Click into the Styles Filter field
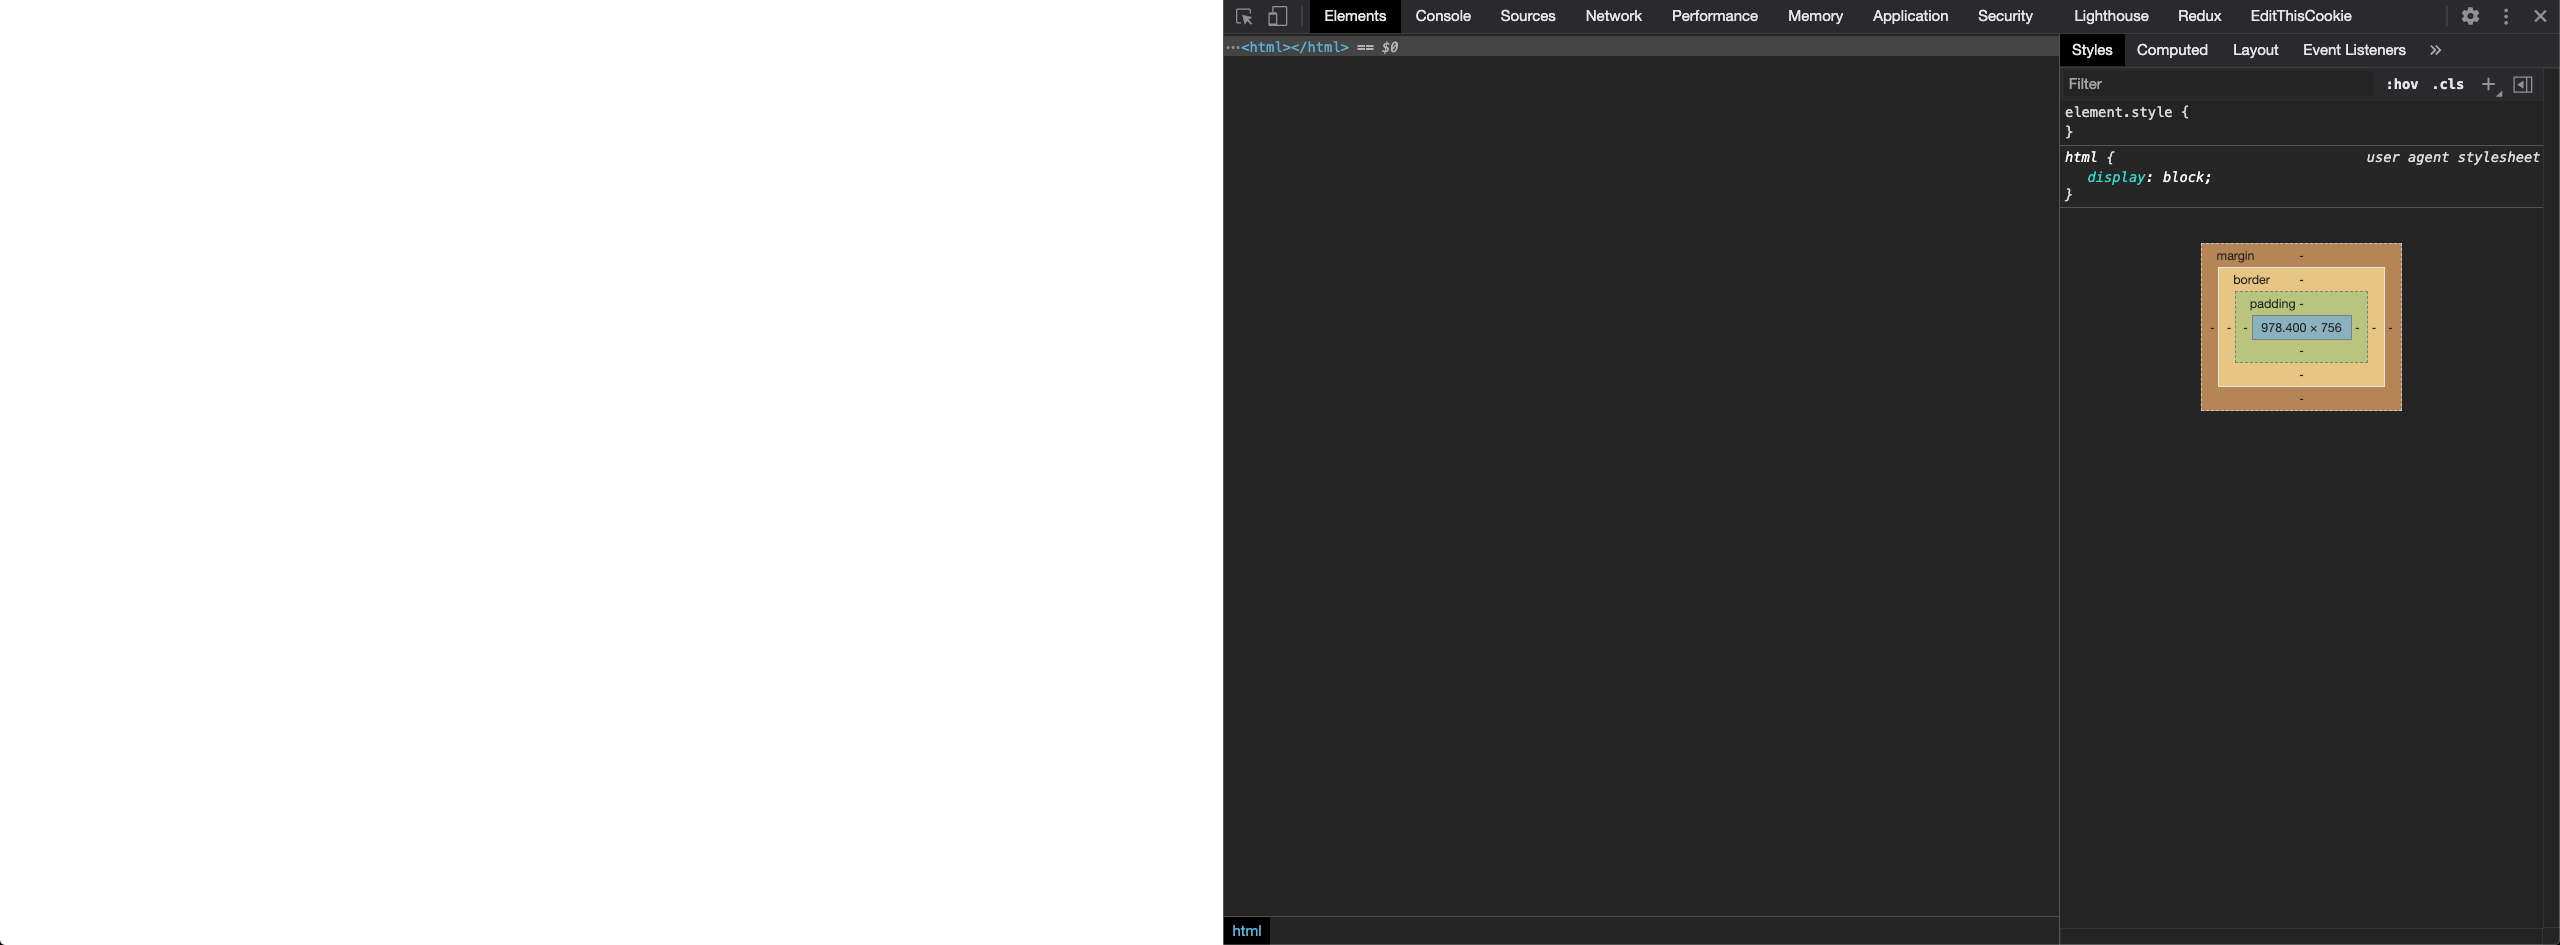 [2215, 85]
